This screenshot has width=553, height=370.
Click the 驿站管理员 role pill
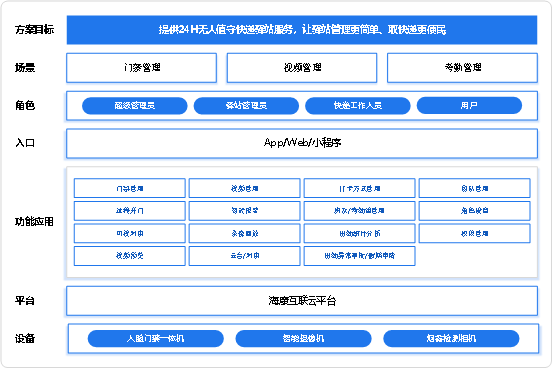click(246, 105)
